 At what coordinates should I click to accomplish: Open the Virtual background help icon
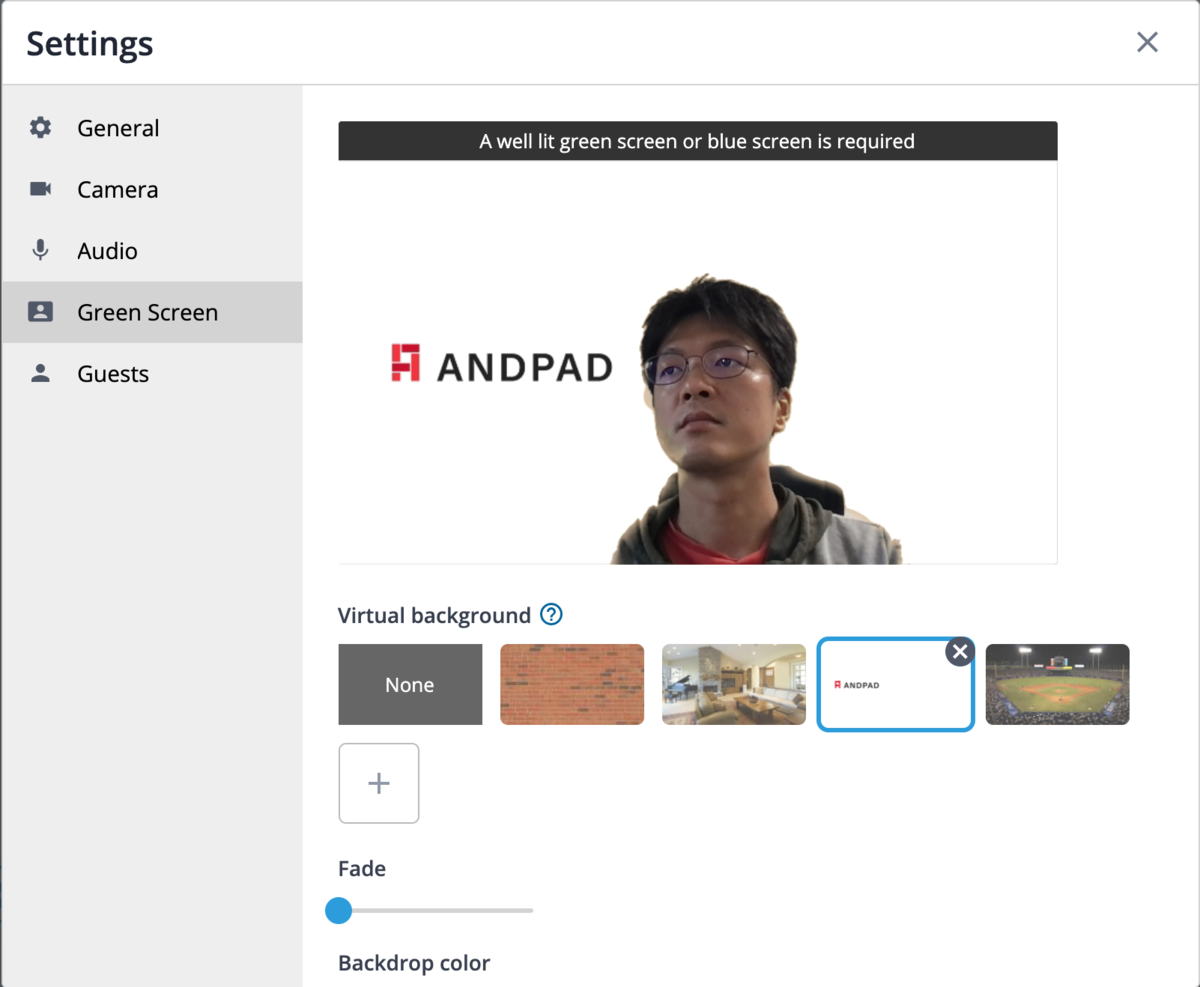point(551,614)
